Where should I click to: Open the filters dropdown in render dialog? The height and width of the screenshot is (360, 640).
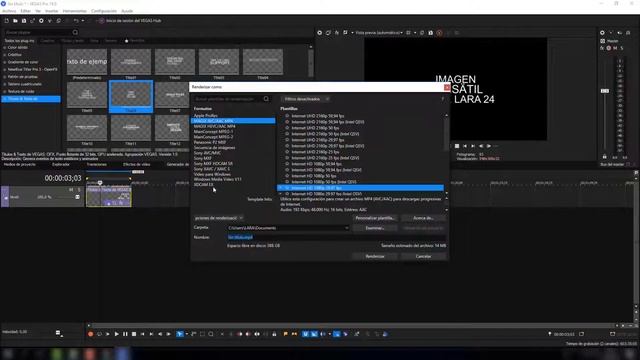[x=306, y=99]
